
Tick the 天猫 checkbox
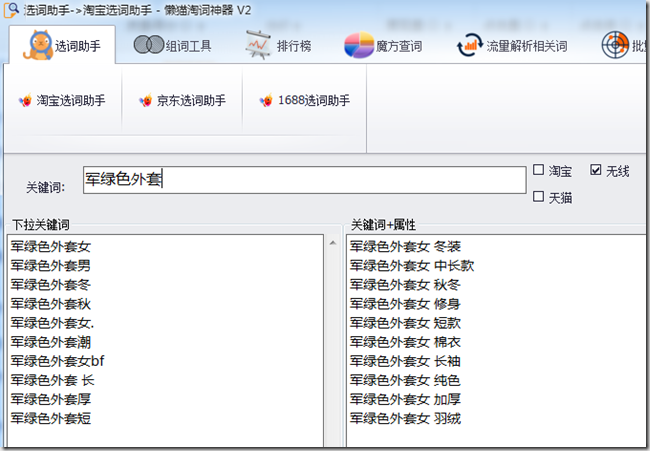[x=539, y=198]
